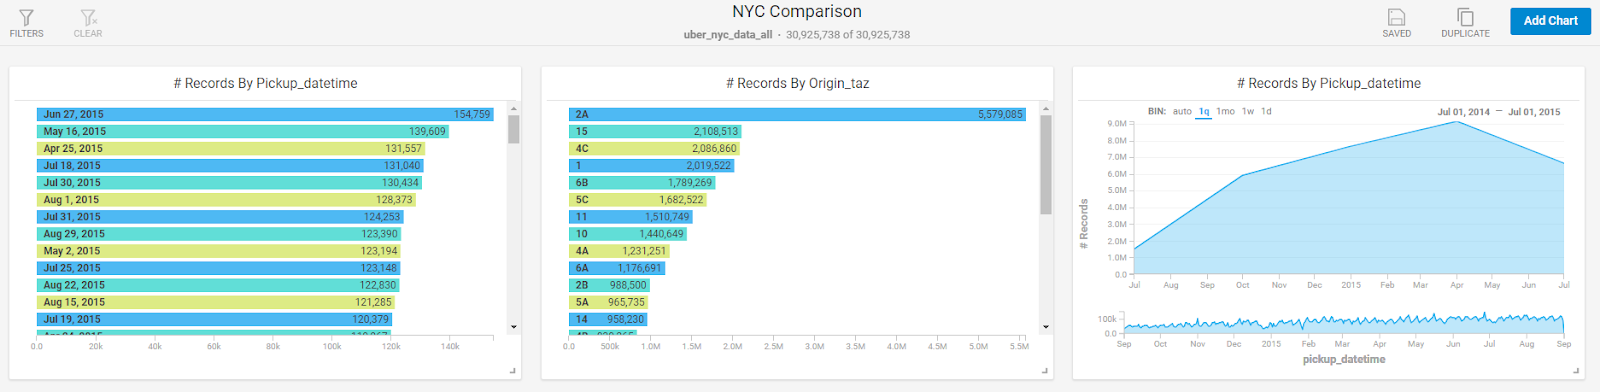Click the resize handle of the Origin_taz chart
The height and width of the screenshot is (392, 1600).
[x=1045, y=371]
